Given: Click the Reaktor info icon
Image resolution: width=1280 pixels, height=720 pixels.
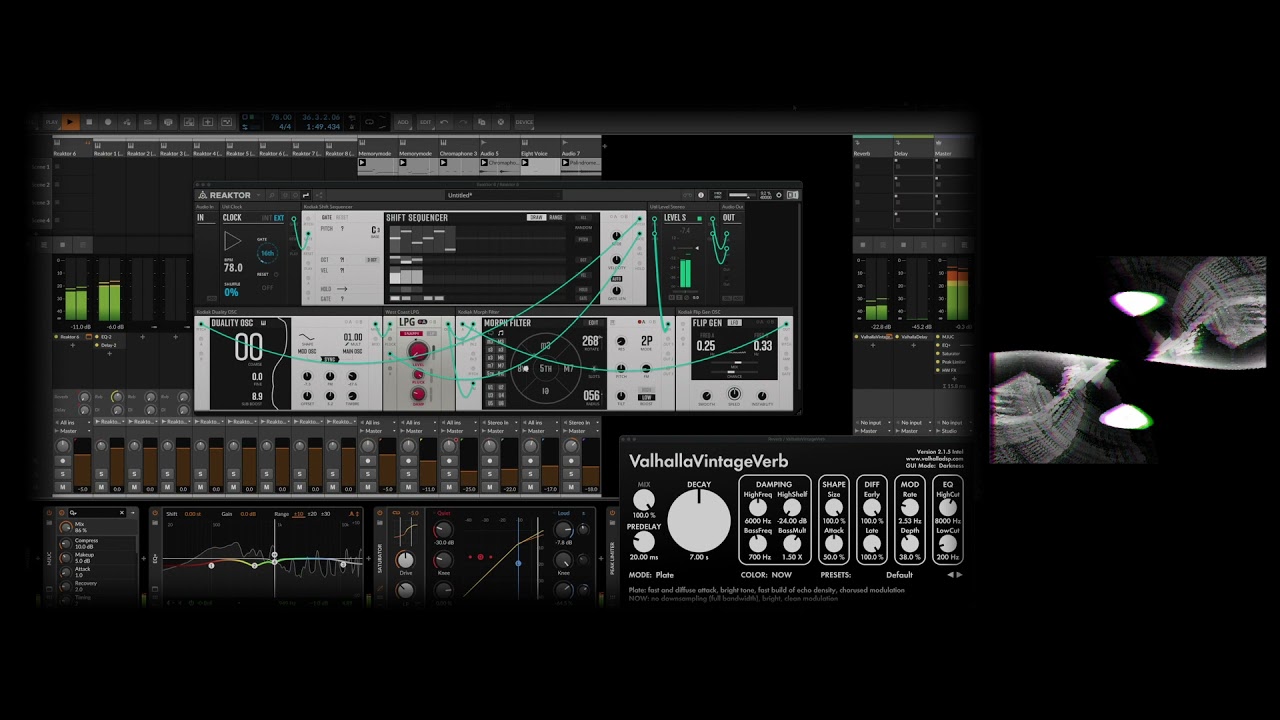Looking at the screenshot, I should tap(701, 195).
